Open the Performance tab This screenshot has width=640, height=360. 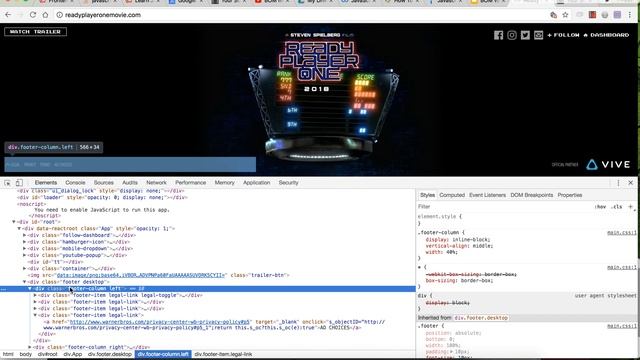pos(191,183)
